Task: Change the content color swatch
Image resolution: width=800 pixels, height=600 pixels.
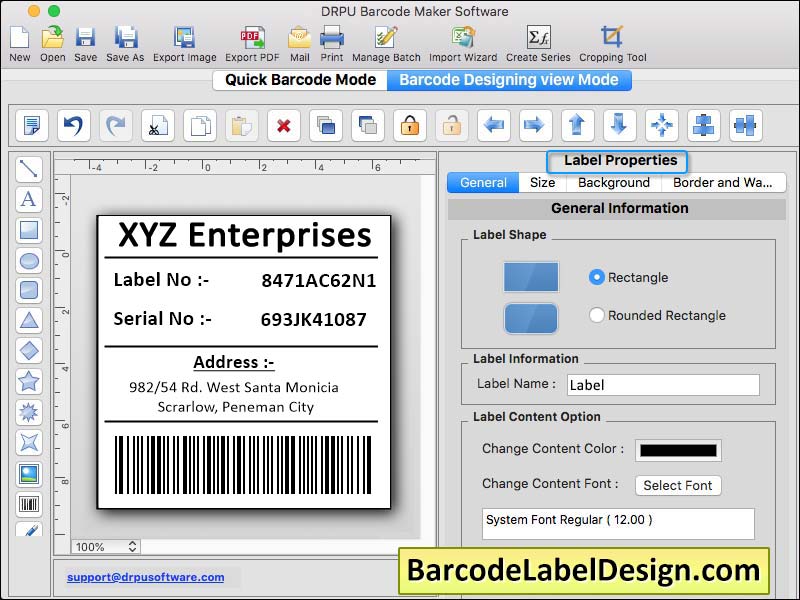Action: [x=676, y=449]
